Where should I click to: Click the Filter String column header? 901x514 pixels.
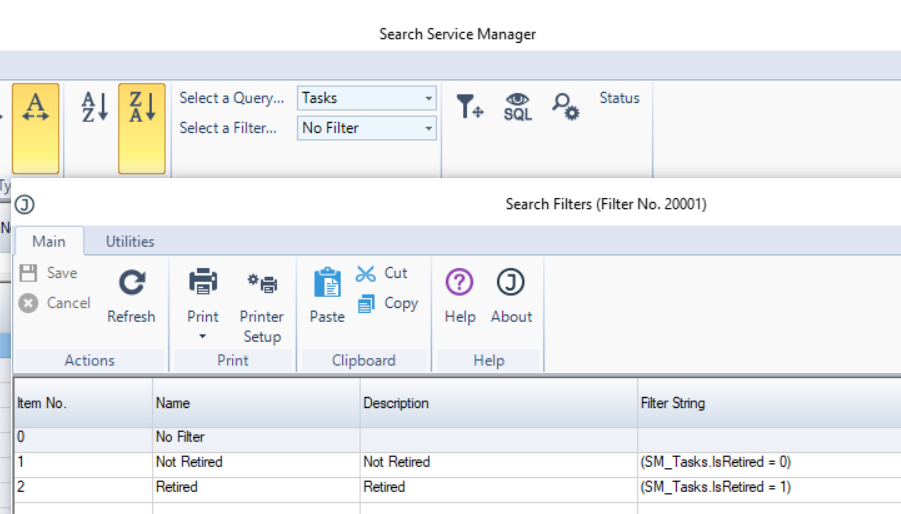672,403
